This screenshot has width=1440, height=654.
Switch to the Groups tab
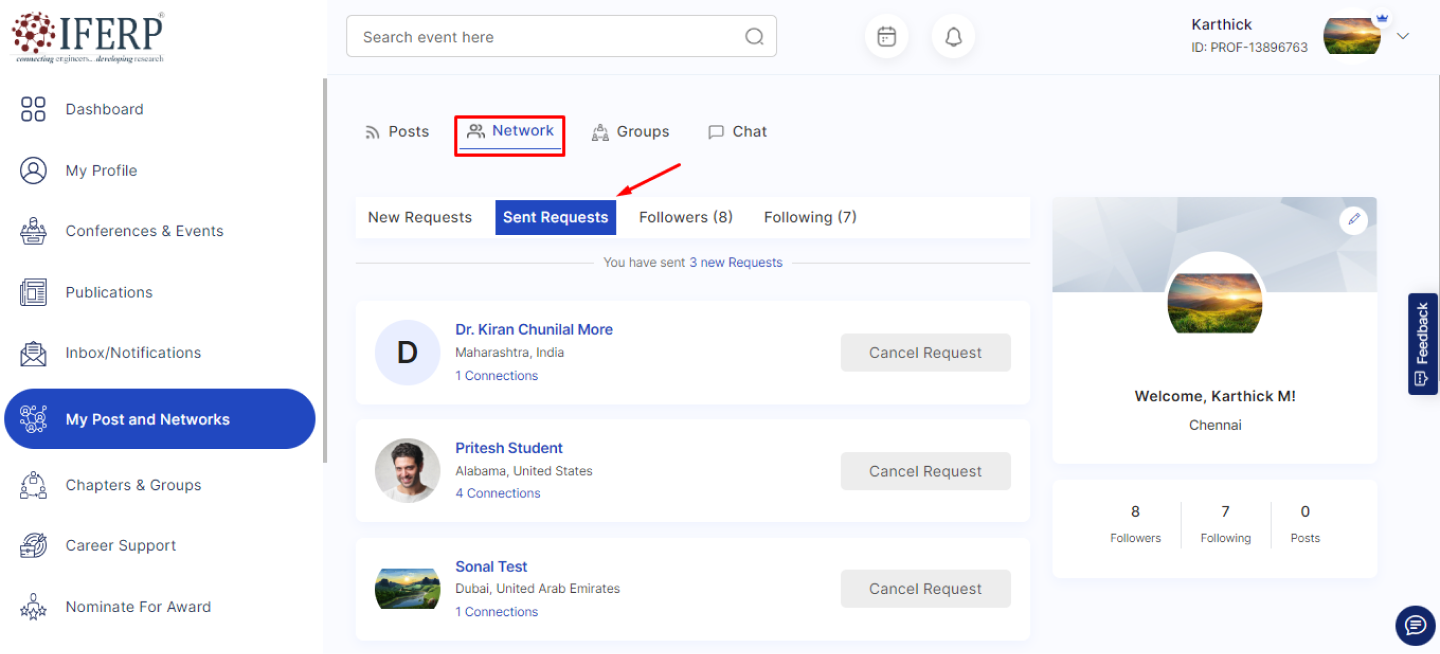coord(630,132)
